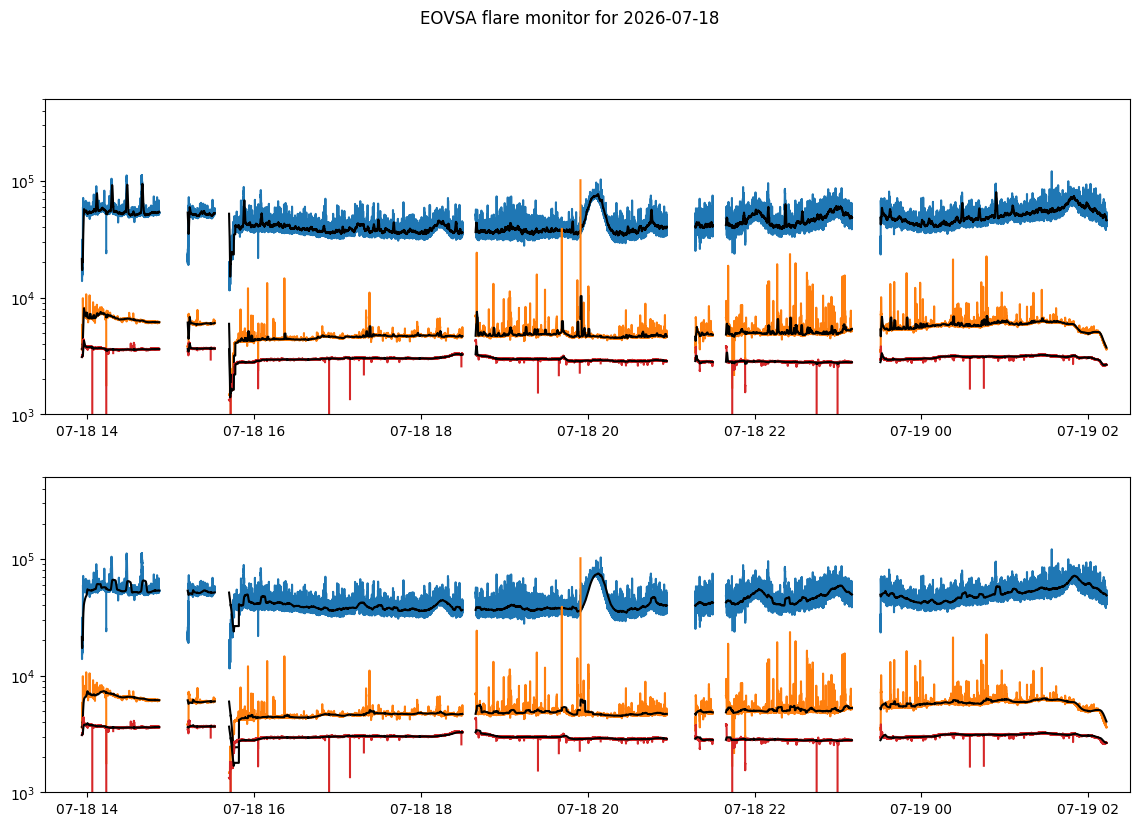Pick upper plot x-axis label "07-18 20"

[x=588, y=431]
